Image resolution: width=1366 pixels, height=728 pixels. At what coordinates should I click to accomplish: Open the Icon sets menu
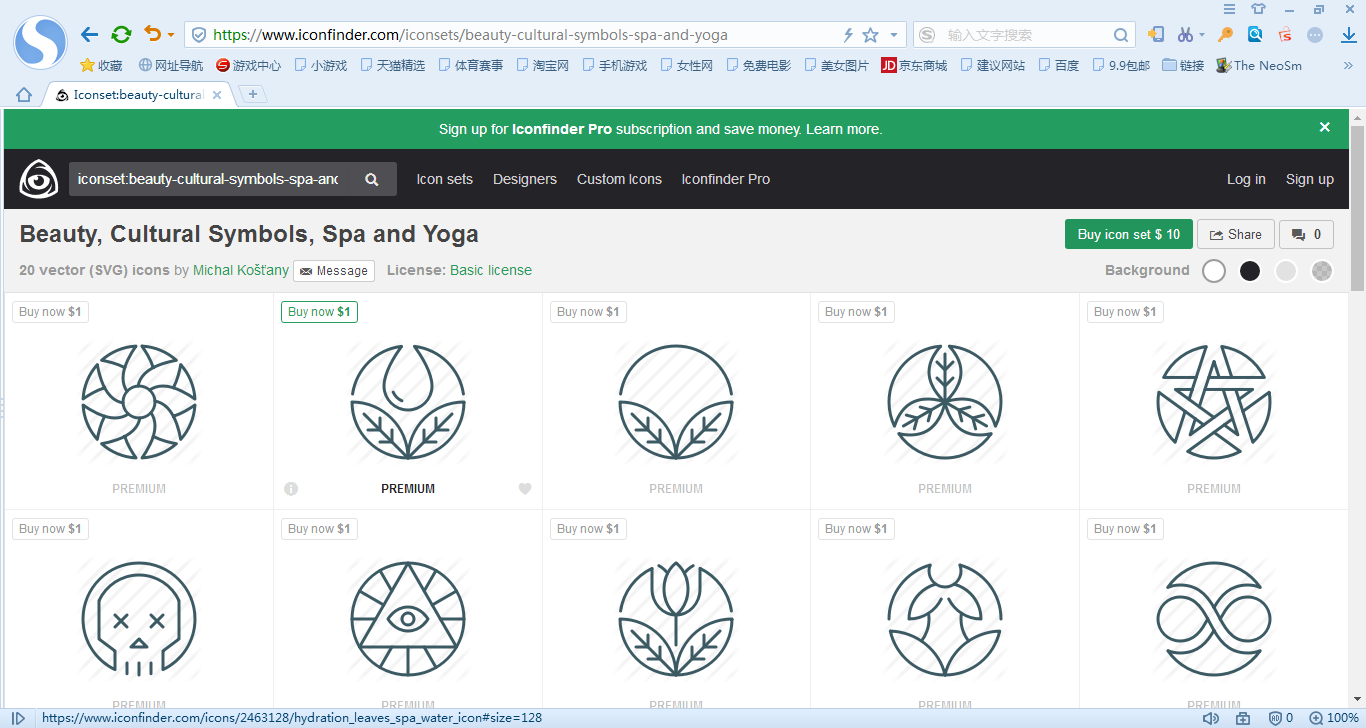pyautogui.click(x=445, y=179)
